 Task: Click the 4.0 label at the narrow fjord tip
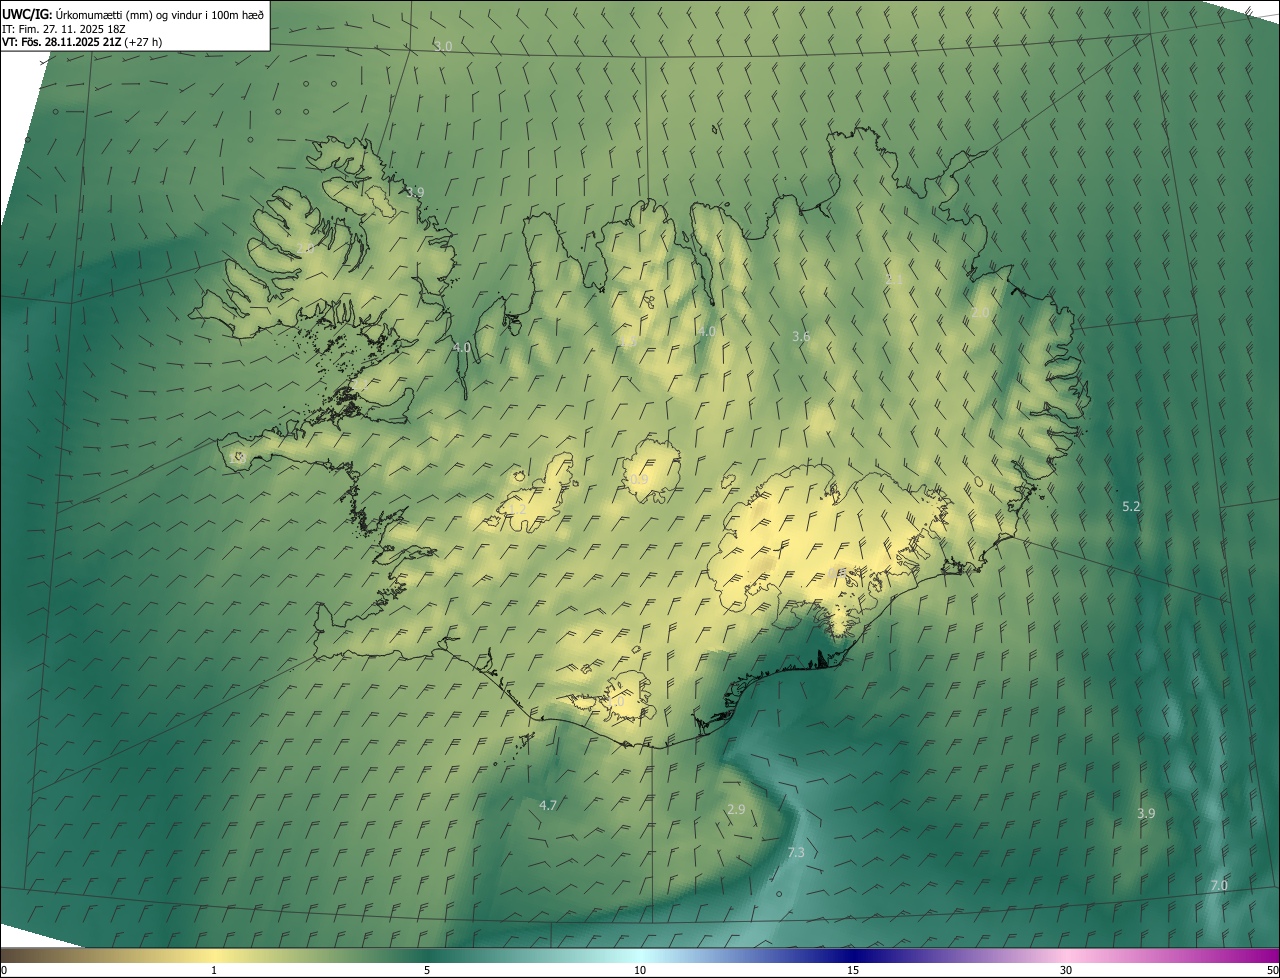461,348
